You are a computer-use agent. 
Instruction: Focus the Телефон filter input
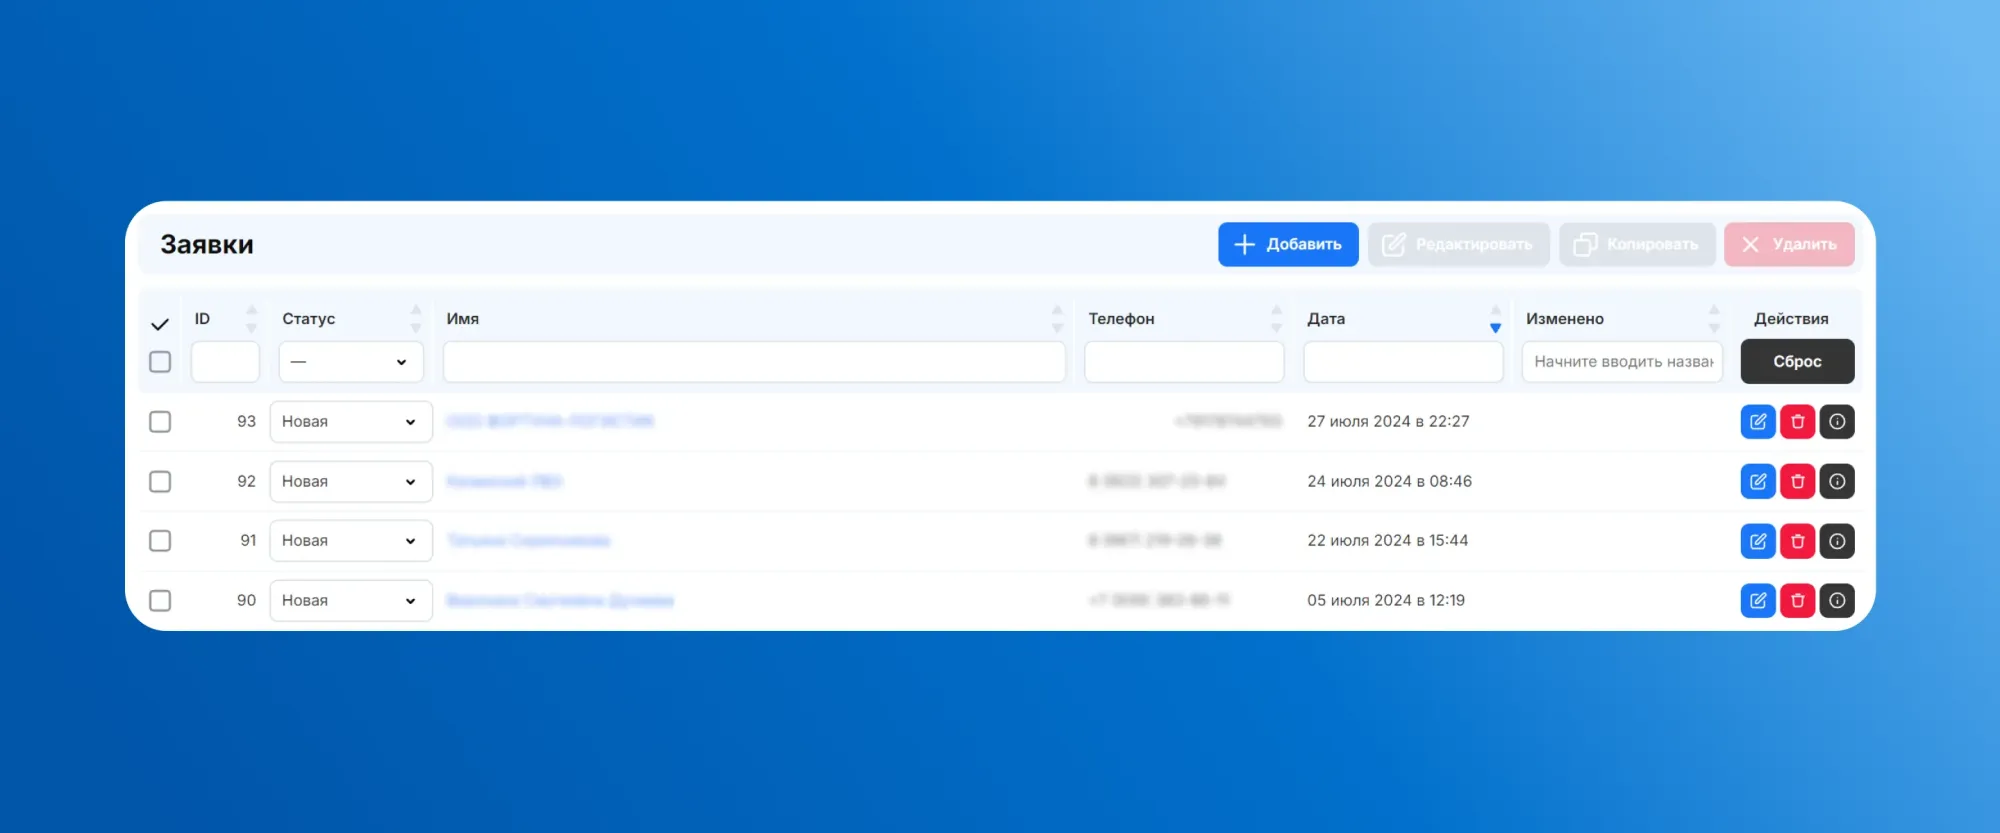[x=1184, y=361]
